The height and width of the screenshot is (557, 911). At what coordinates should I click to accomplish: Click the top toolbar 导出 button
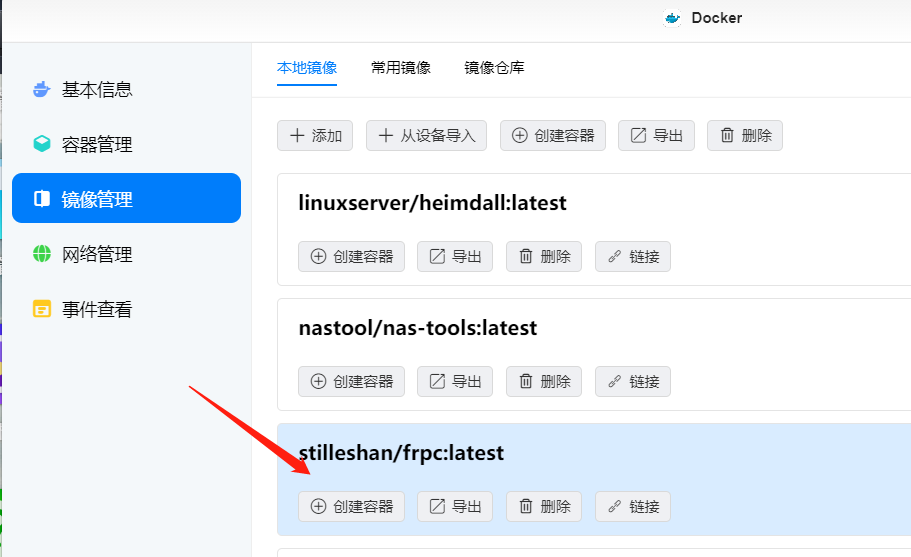657,135
